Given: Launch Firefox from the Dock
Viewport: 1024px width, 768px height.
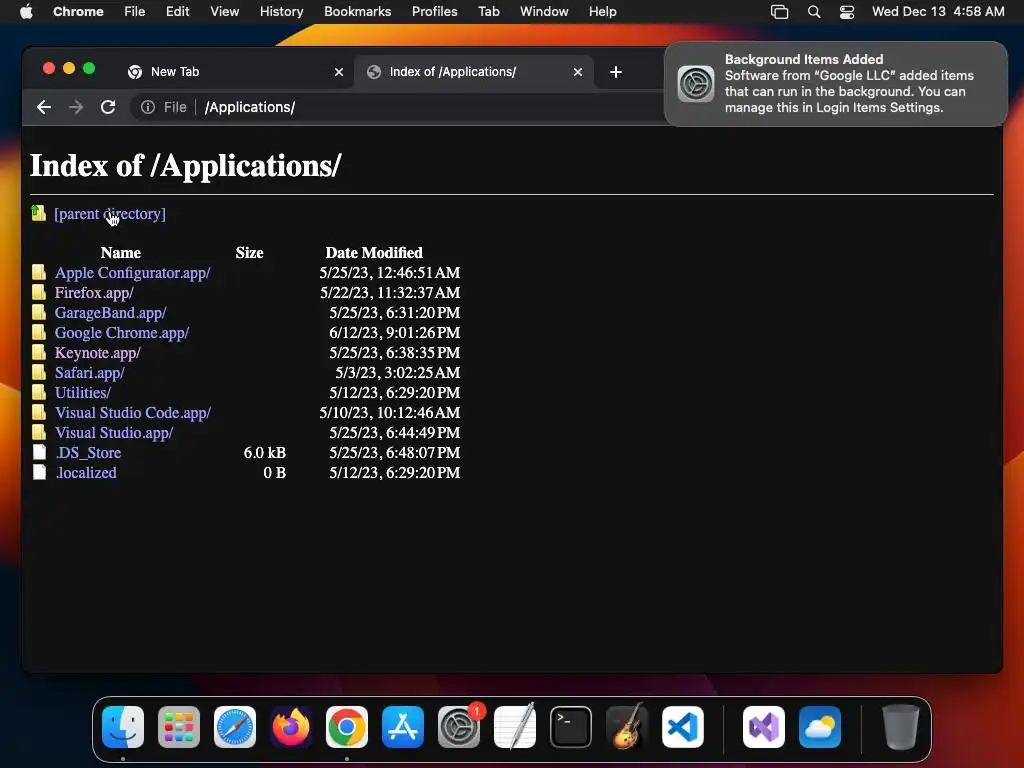Looking at the screenshot, I should click(x=291, y=727).
